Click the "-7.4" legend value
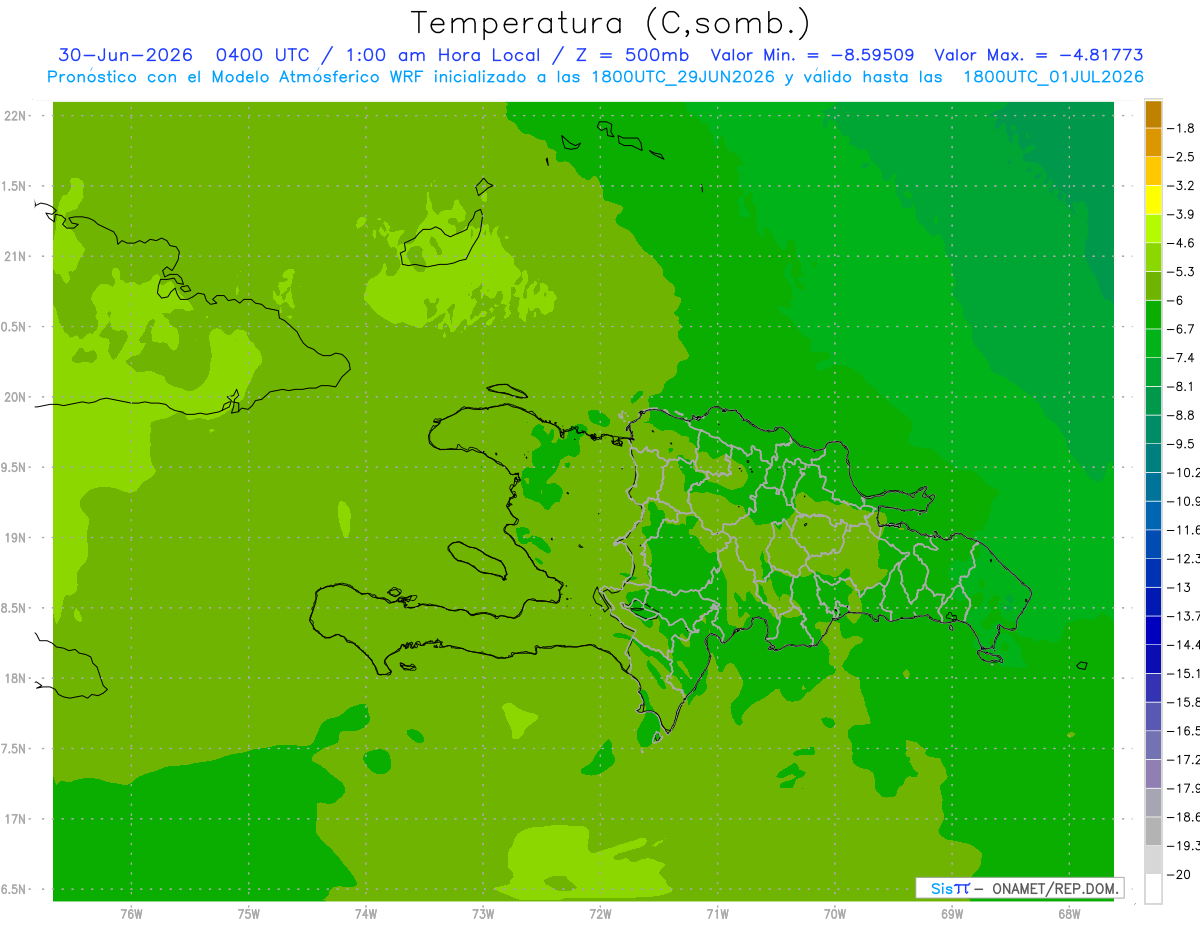The height and width of the screenshot is (927, 1200). 1183,357
